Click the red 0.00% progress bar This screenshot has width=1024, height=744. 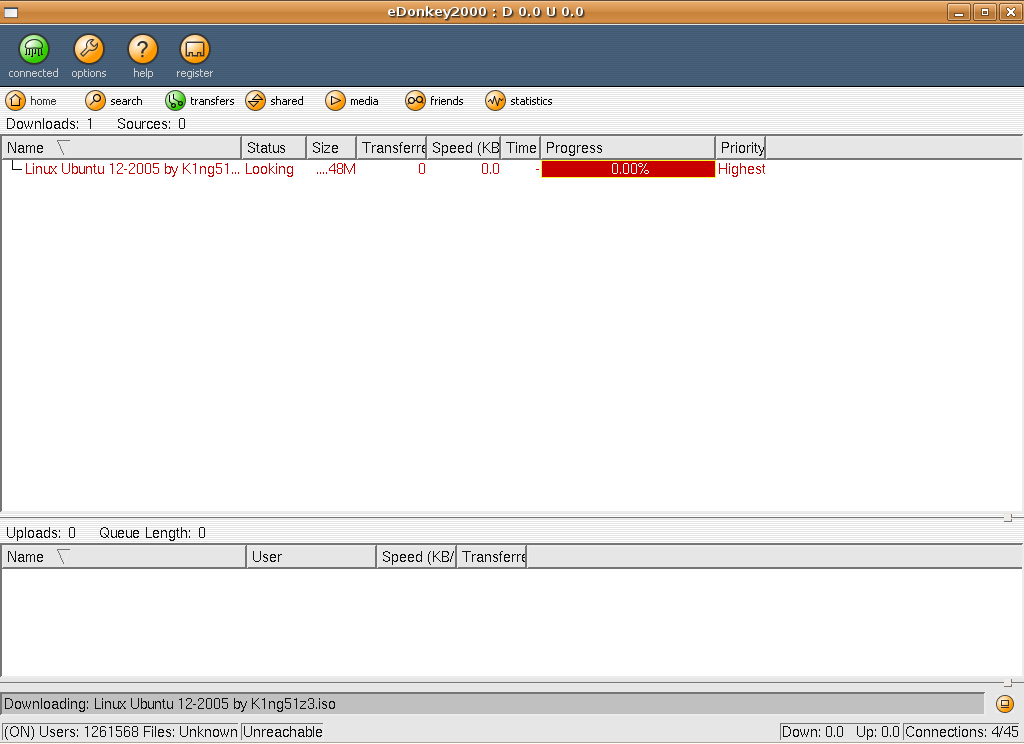coord(628,169)
